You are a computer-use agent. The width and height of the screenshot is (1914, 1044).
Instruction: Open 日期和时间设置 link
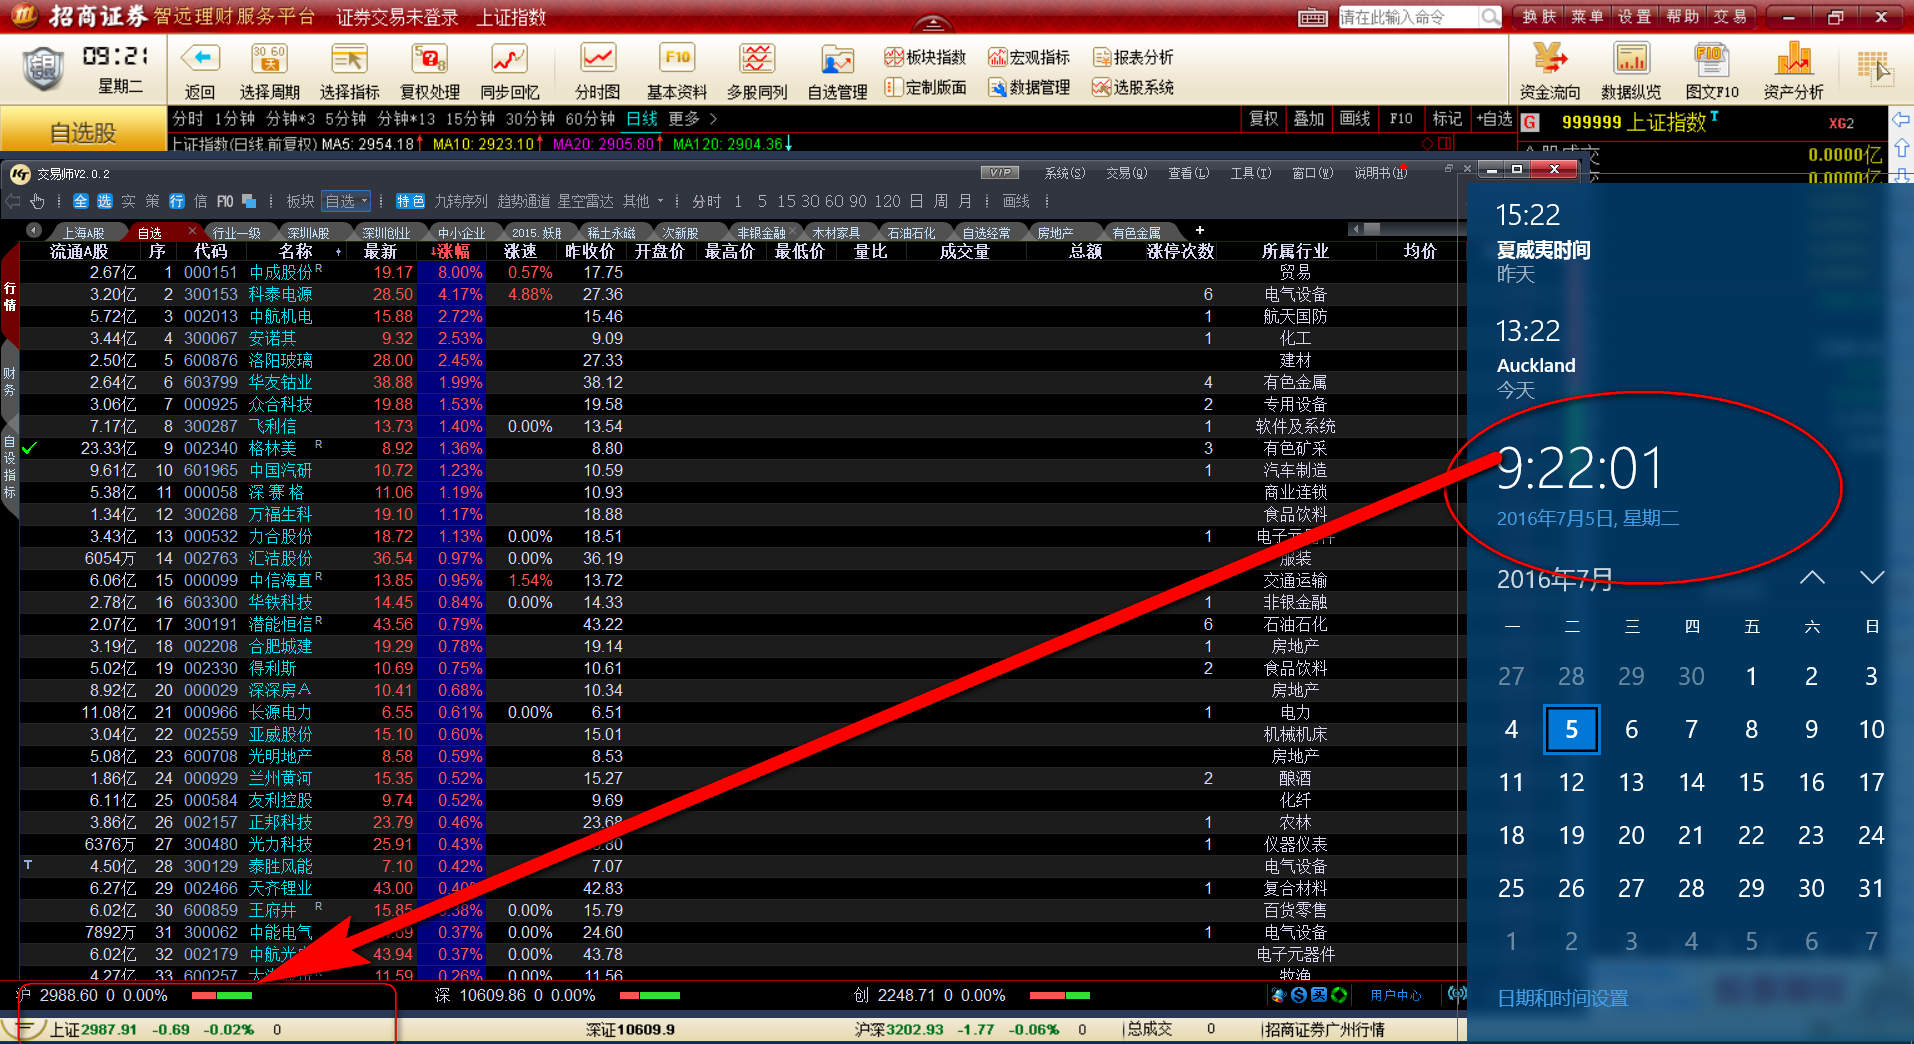(1562, 998)
